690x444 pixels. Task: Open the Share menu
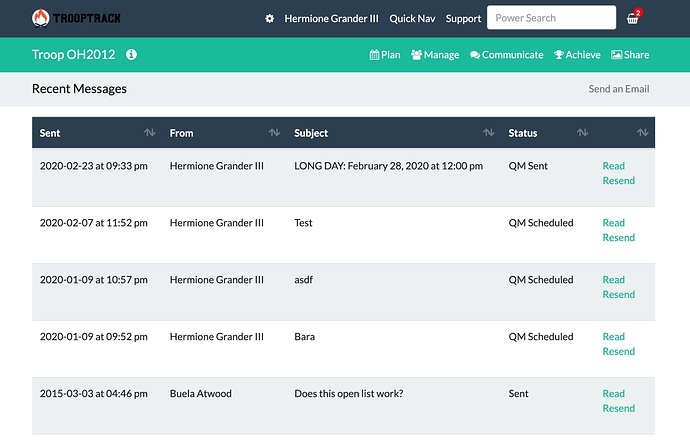pyautogui.click(x=630, y=55)
